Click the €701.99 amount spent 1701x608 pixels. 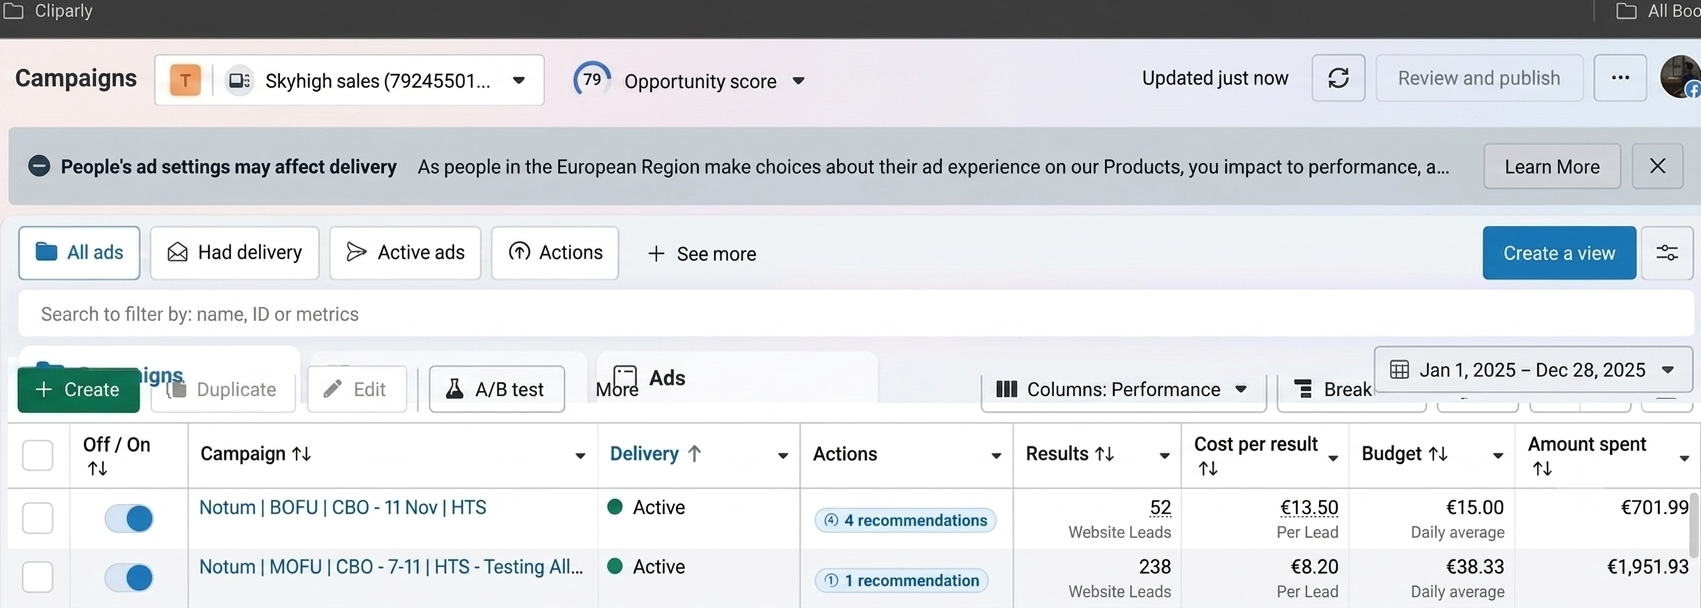click(x=1654, y=507)
